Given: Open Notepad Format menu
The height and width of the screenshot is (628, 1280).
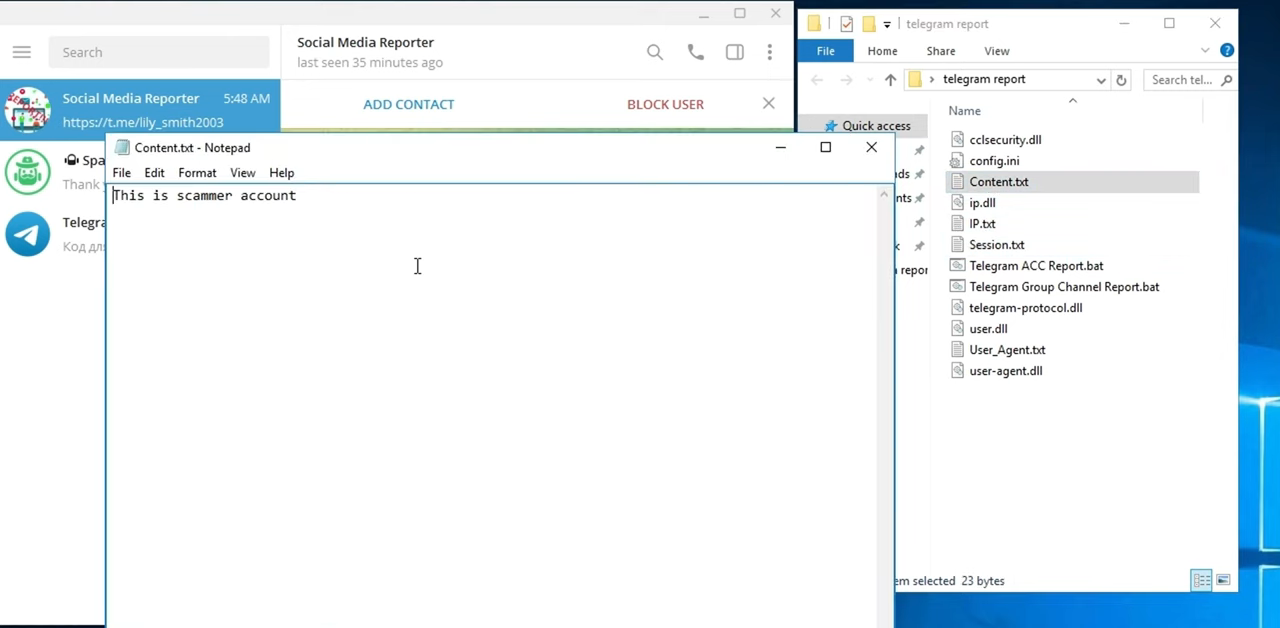Looking at the screenshot, I should pos(197,173).
